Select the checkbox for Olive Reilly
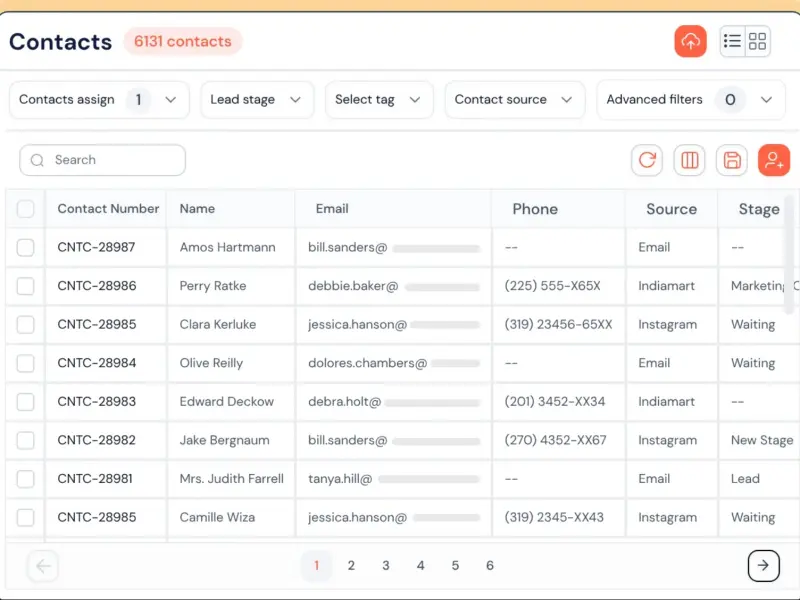Viewport: 800px width, 600px height. pyautogui.click(x=26, y=363)
